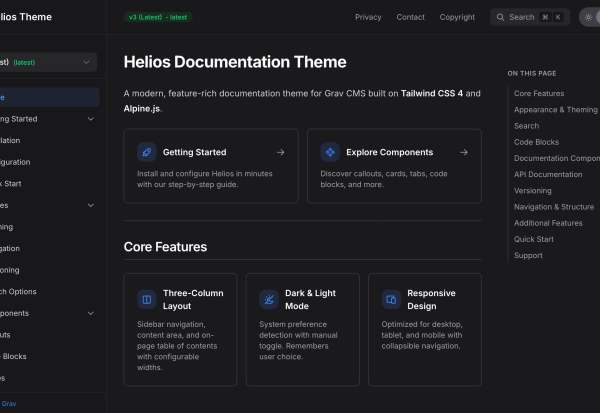Jump to API Documentation section

[548, 175]
